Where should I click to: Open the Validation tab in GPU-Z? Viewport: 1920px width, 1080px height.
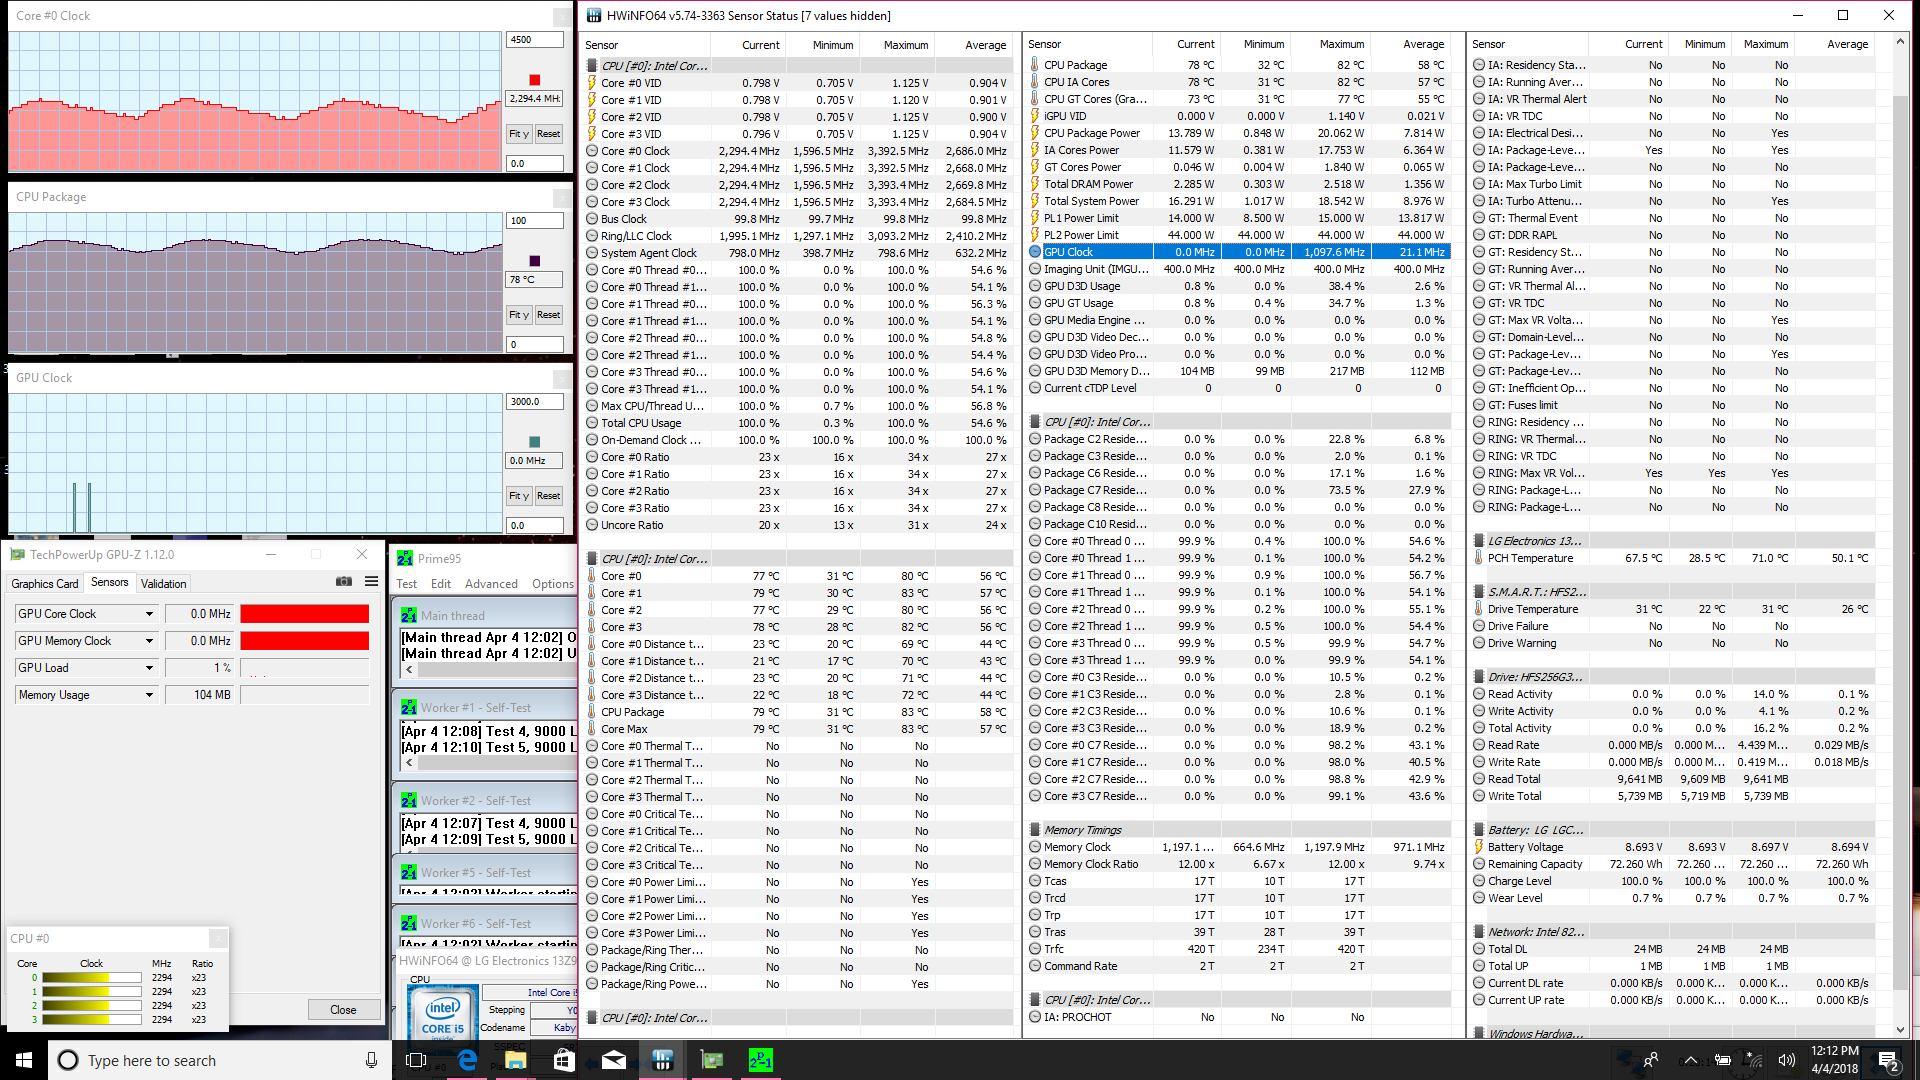[163, 584]
